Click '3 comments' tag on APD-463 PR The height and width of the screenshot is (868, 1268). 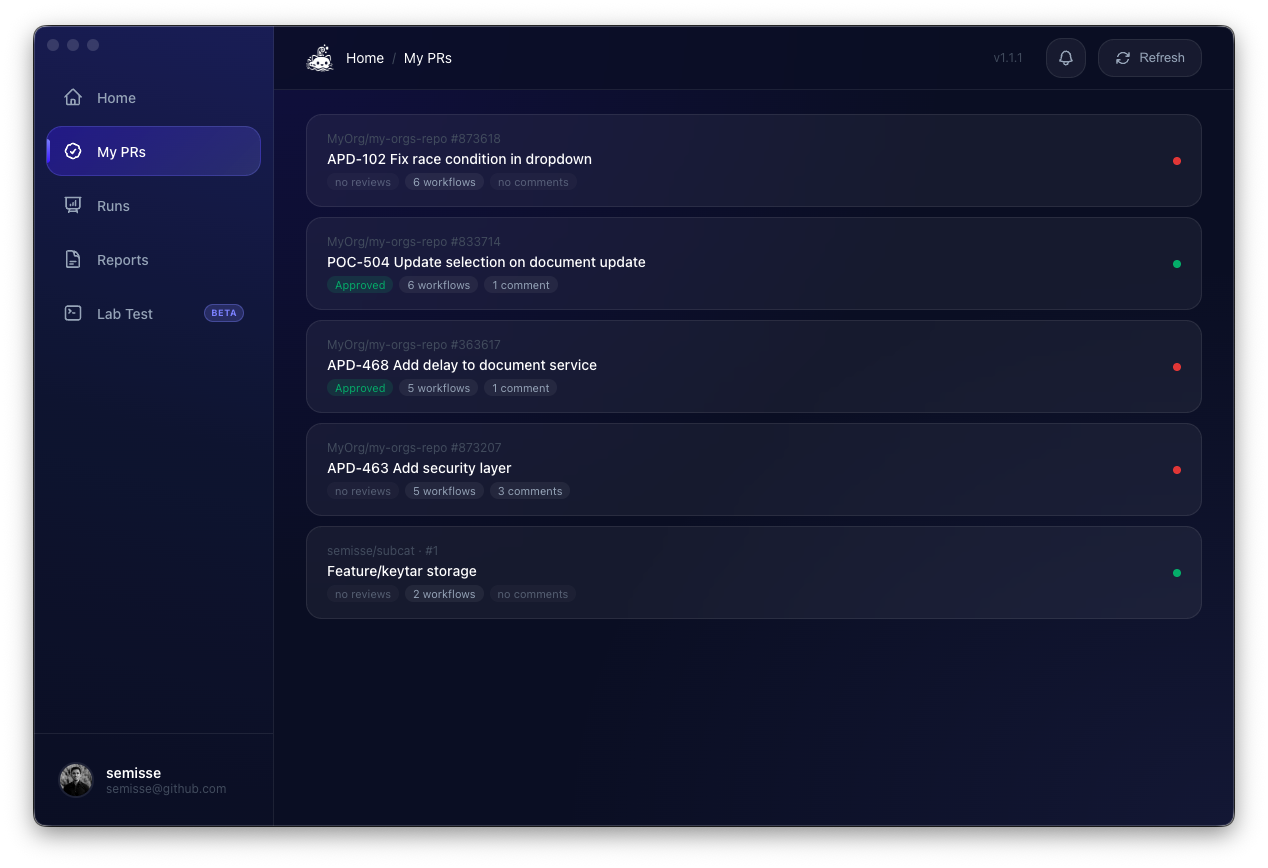[530, 491]
